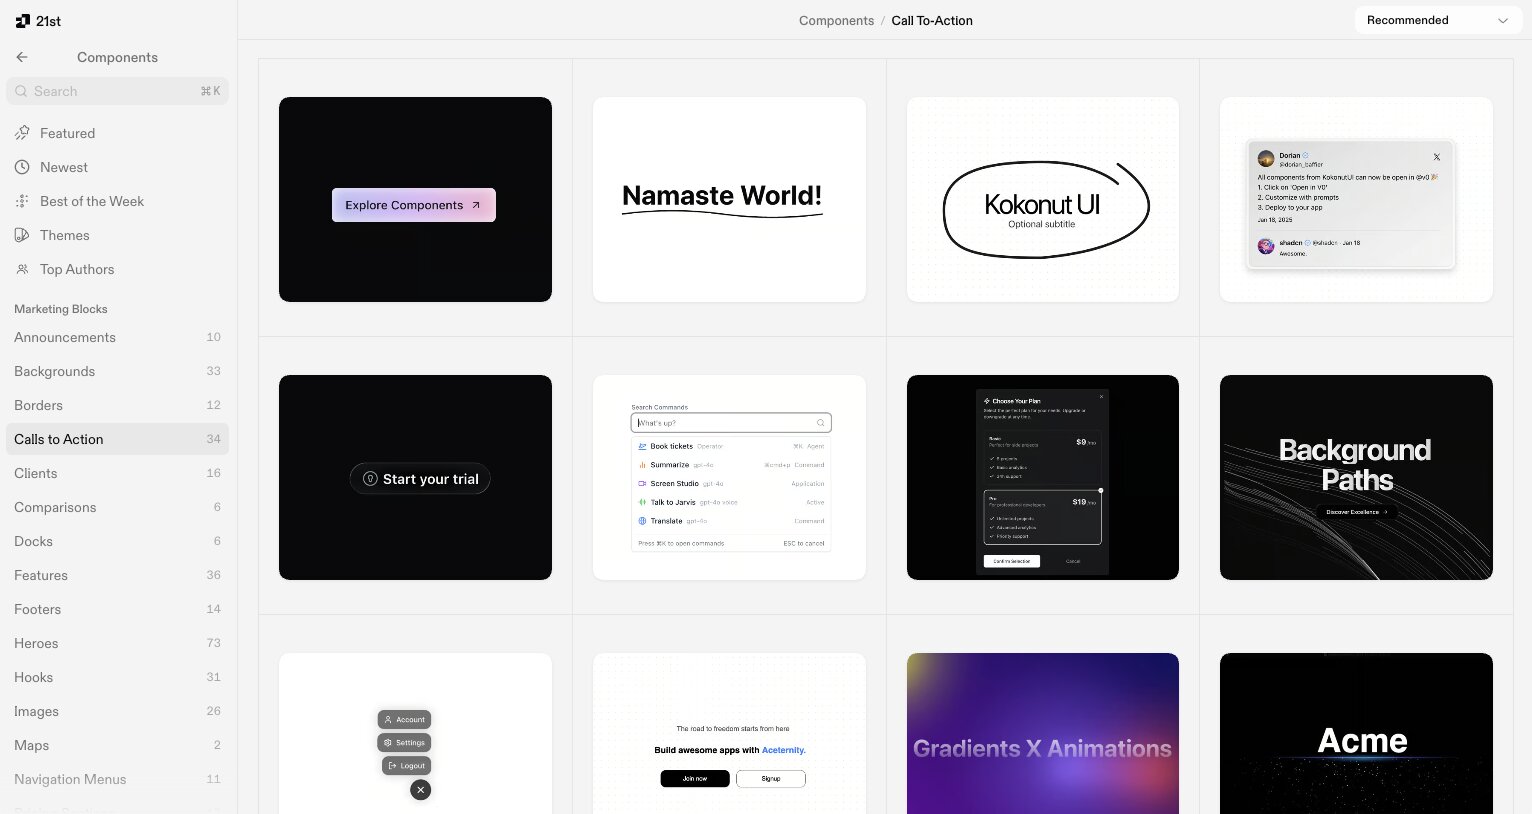Click the Aceternity link

click(x=783, y=749)
